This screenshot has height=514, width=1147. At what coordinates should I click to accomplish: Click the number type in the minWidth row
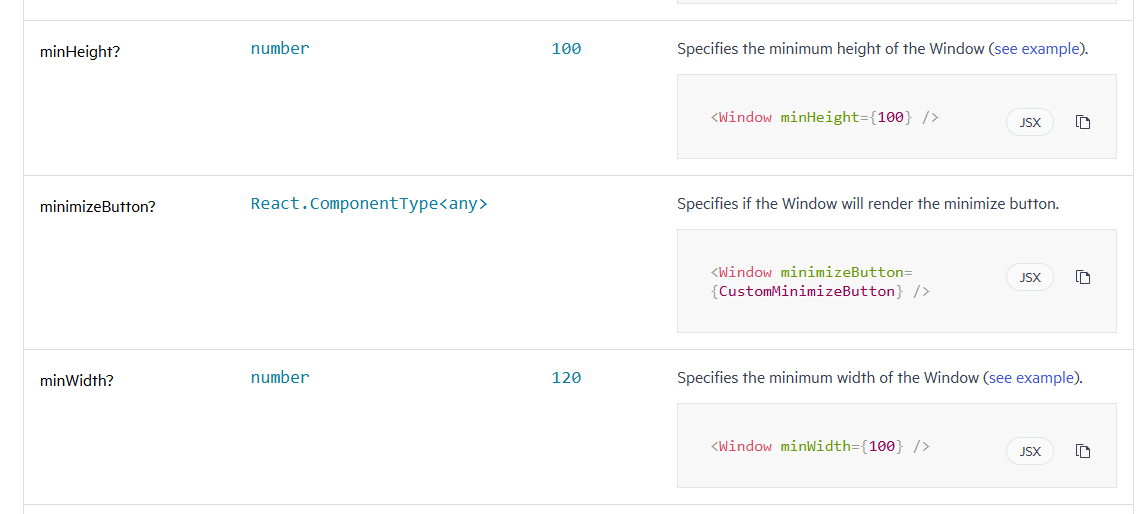280,377
